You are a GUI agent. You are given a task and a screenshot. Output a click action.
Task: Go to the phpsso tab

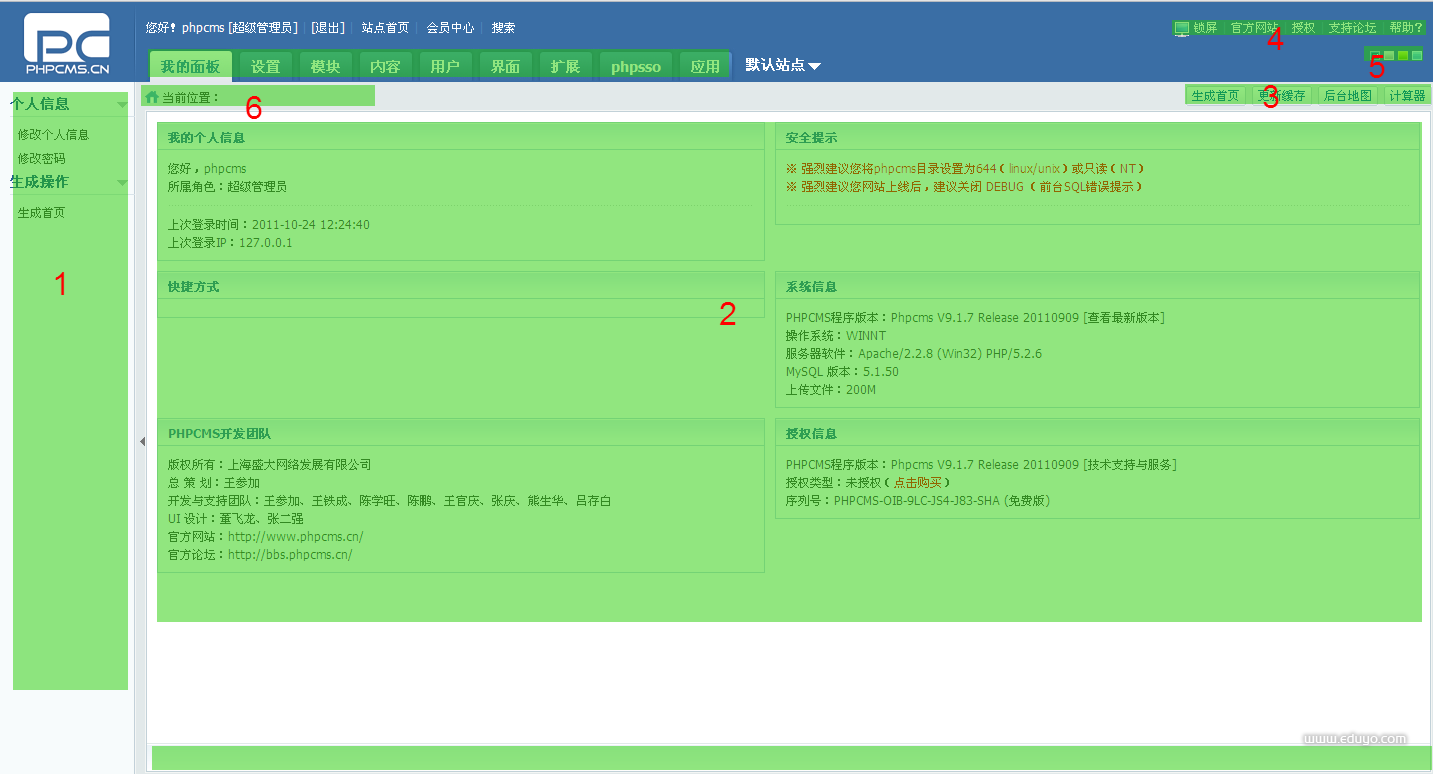(x=636, y=66)
